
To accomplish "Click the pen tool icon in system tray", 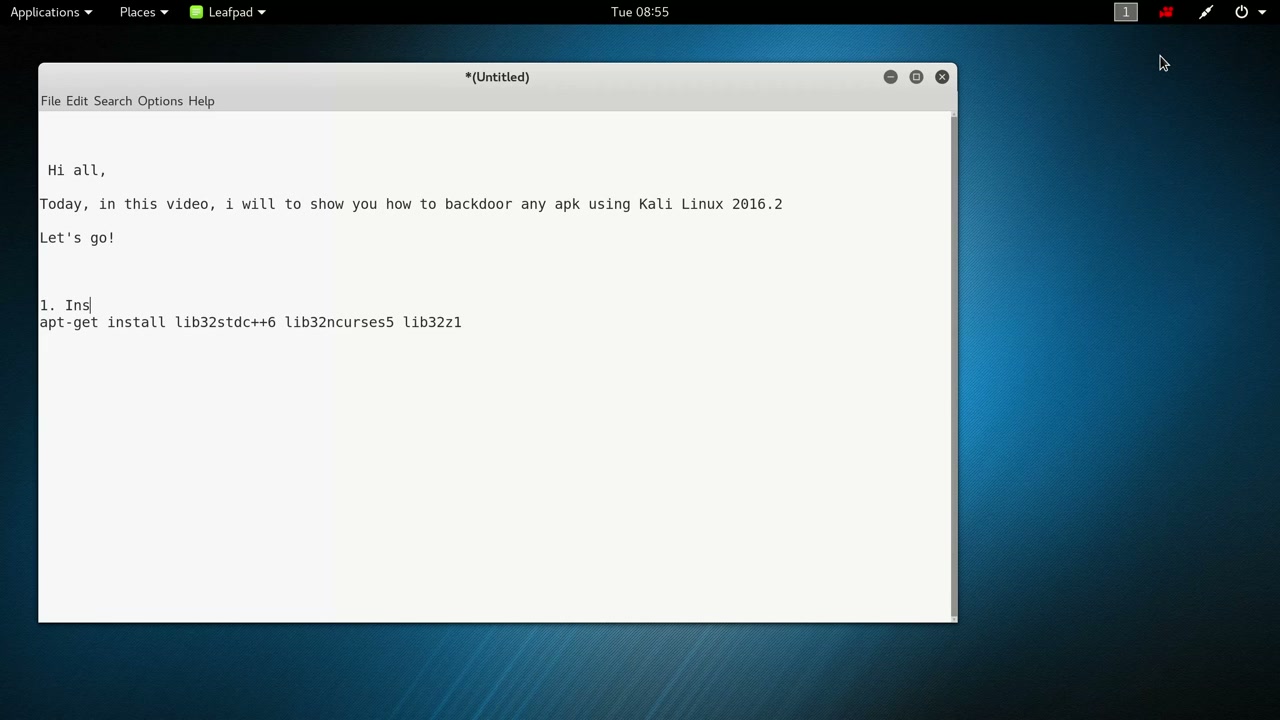I will tap(1206, 12).
